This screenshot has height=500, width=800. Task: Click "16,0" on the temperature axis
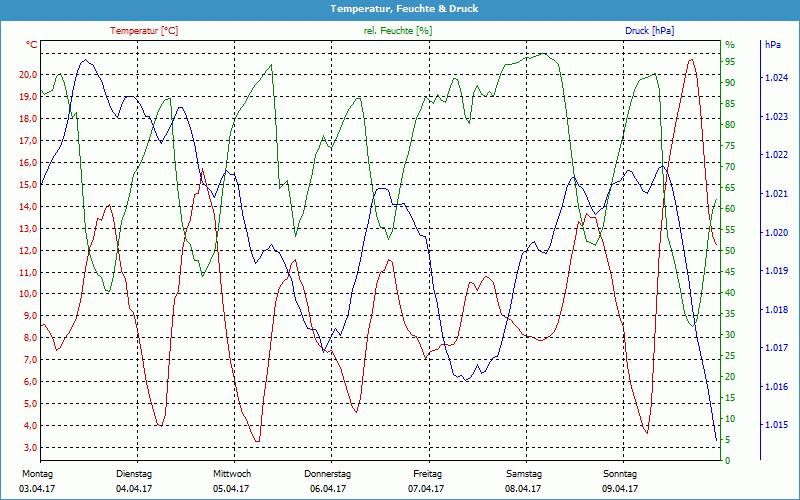(x=28, y=162)
